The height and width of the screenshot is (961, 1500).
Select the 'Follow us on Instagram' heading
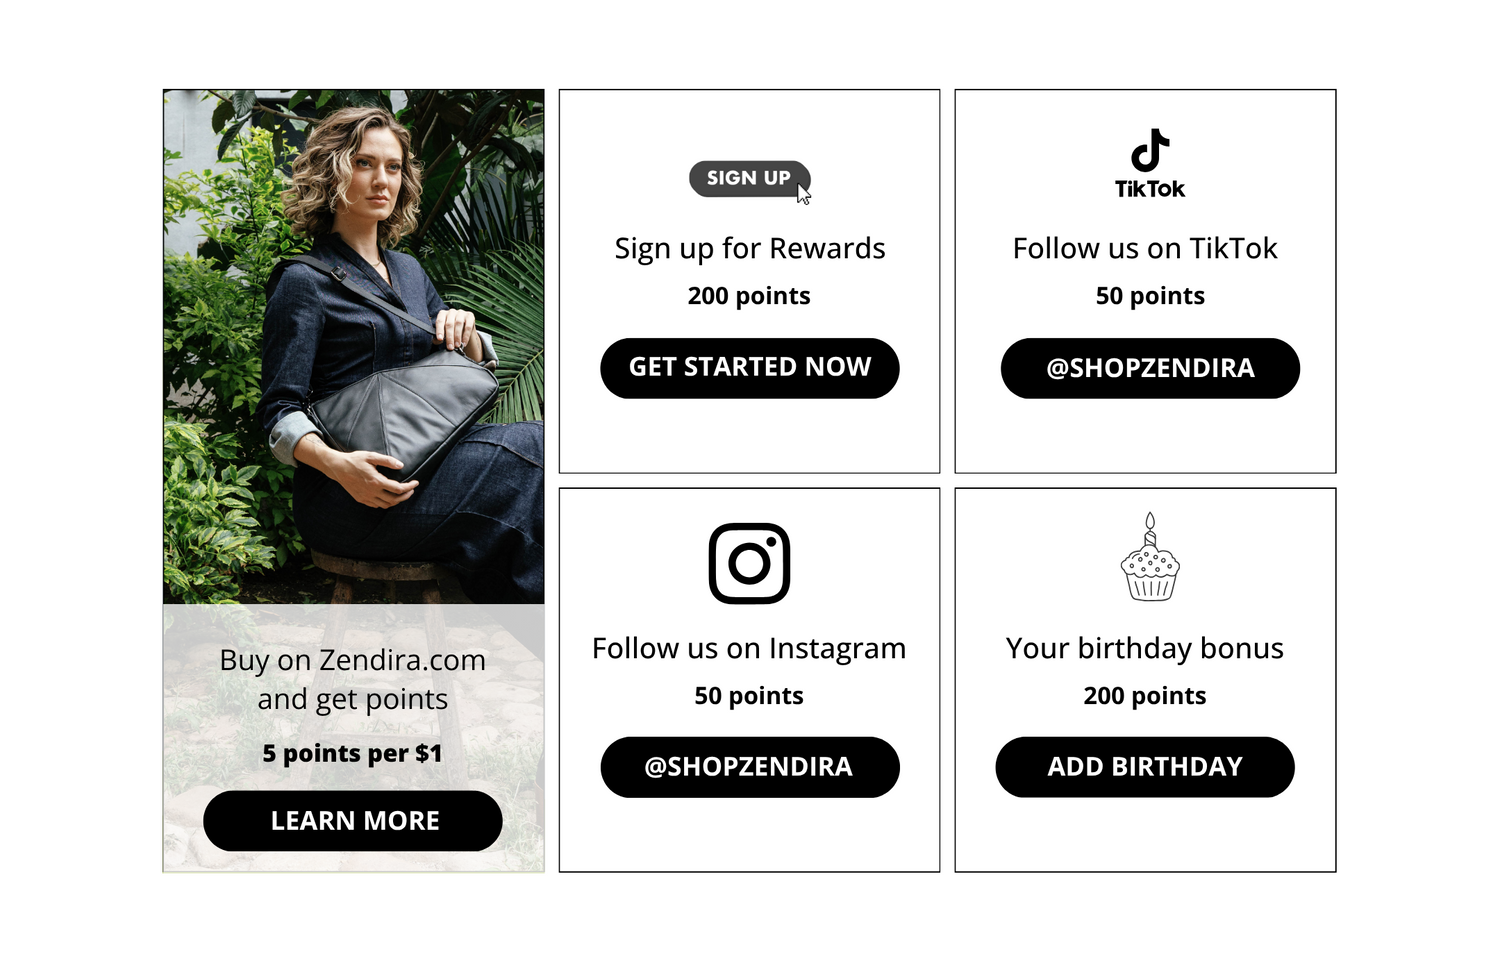(x=749, y=648)
